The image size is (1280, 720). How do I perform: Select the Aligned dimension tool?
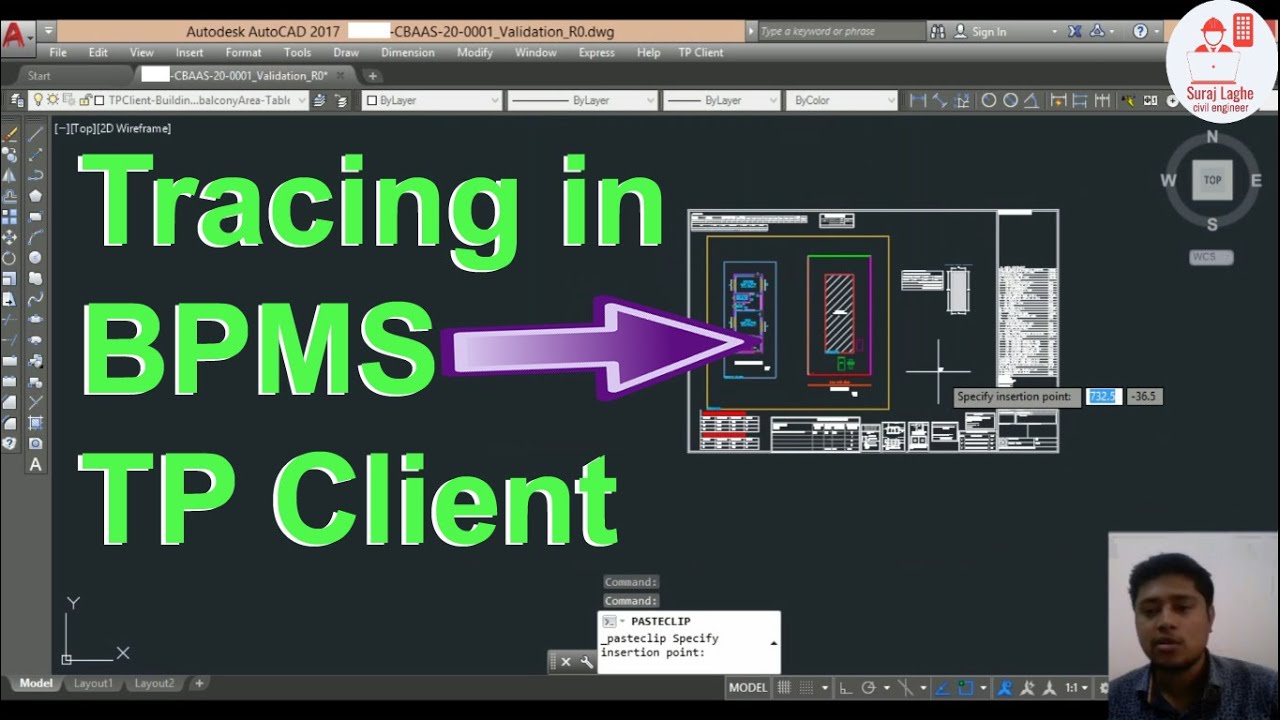[x=940, y=100]
